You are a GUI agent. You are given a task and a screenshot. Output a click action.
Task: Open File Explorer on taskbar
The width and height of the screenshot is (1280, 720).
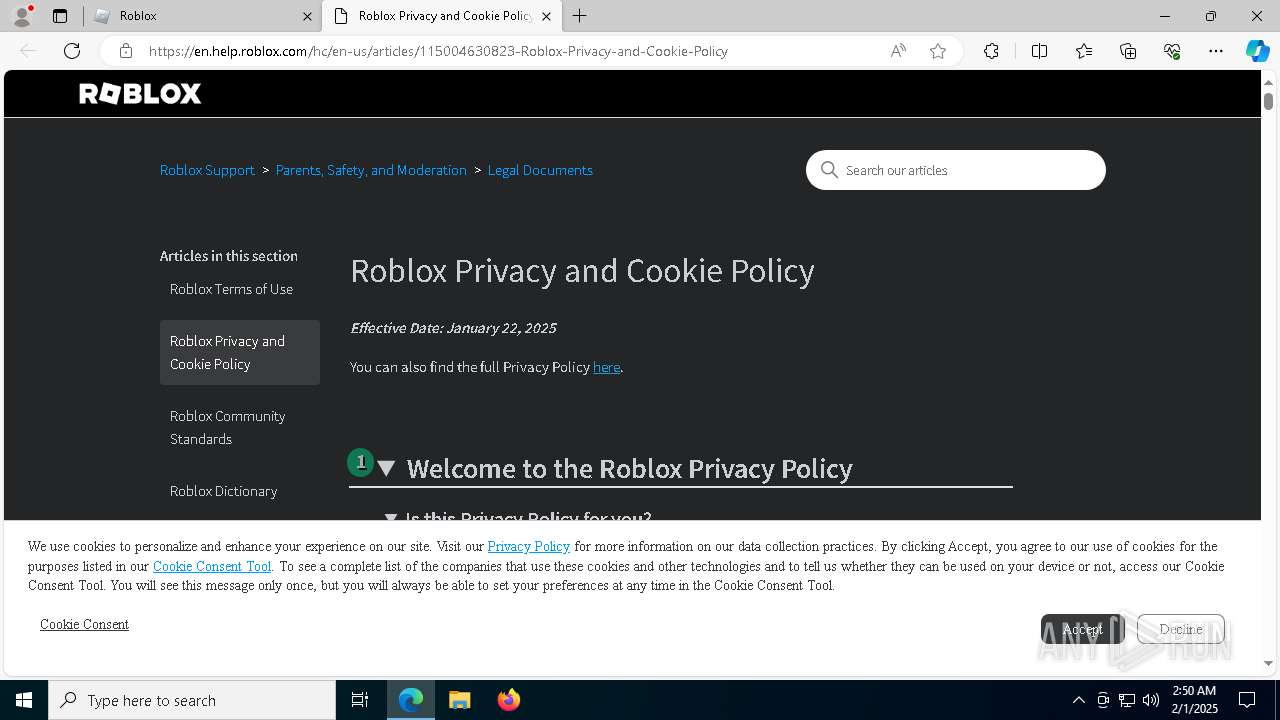point(459,700)
